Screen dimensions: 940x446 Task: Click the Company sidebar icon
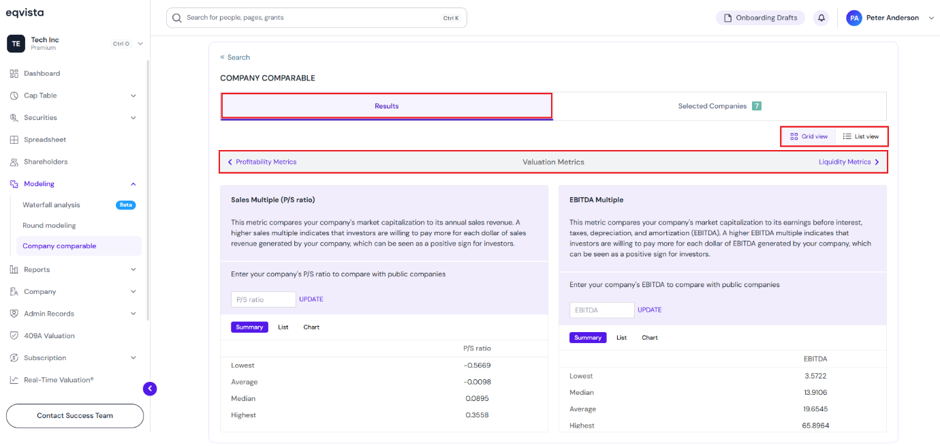[x=14, y=292]
